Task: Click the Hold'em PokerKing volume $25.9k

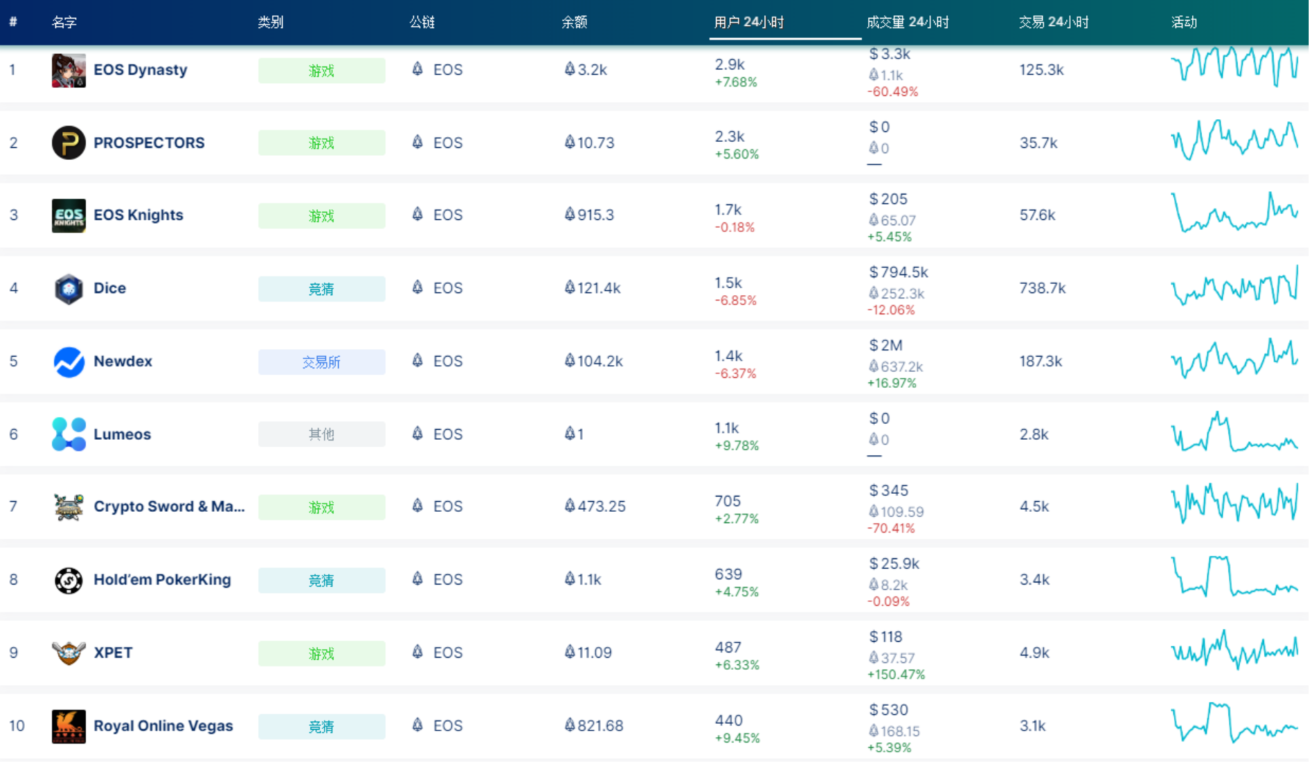Action: 894,564
